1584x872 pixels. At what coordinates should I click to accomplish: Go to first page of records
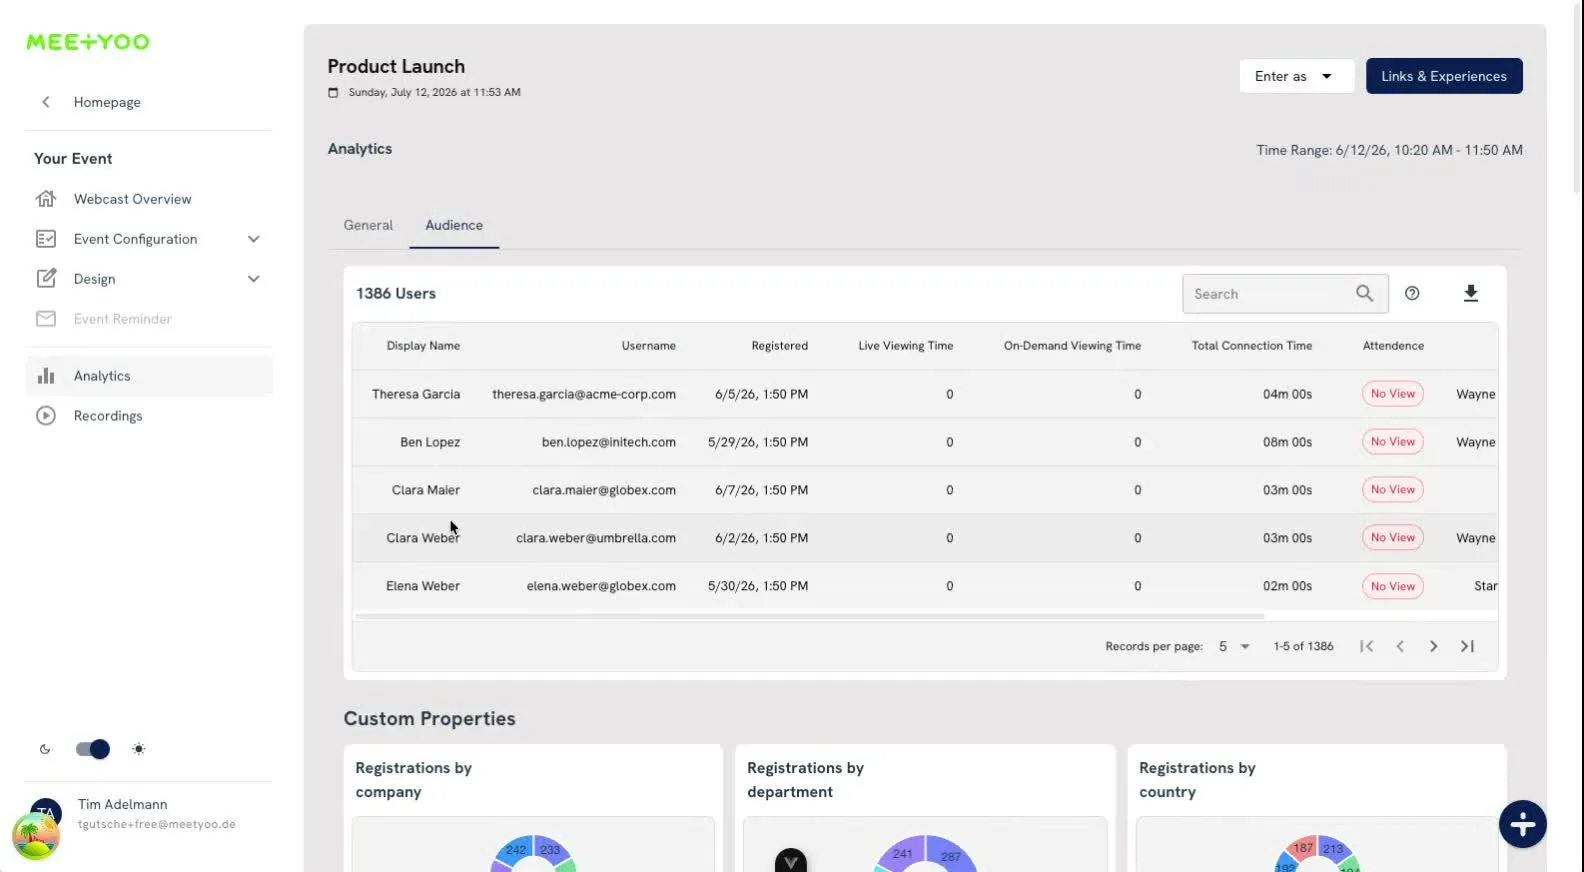[1367, 646]
